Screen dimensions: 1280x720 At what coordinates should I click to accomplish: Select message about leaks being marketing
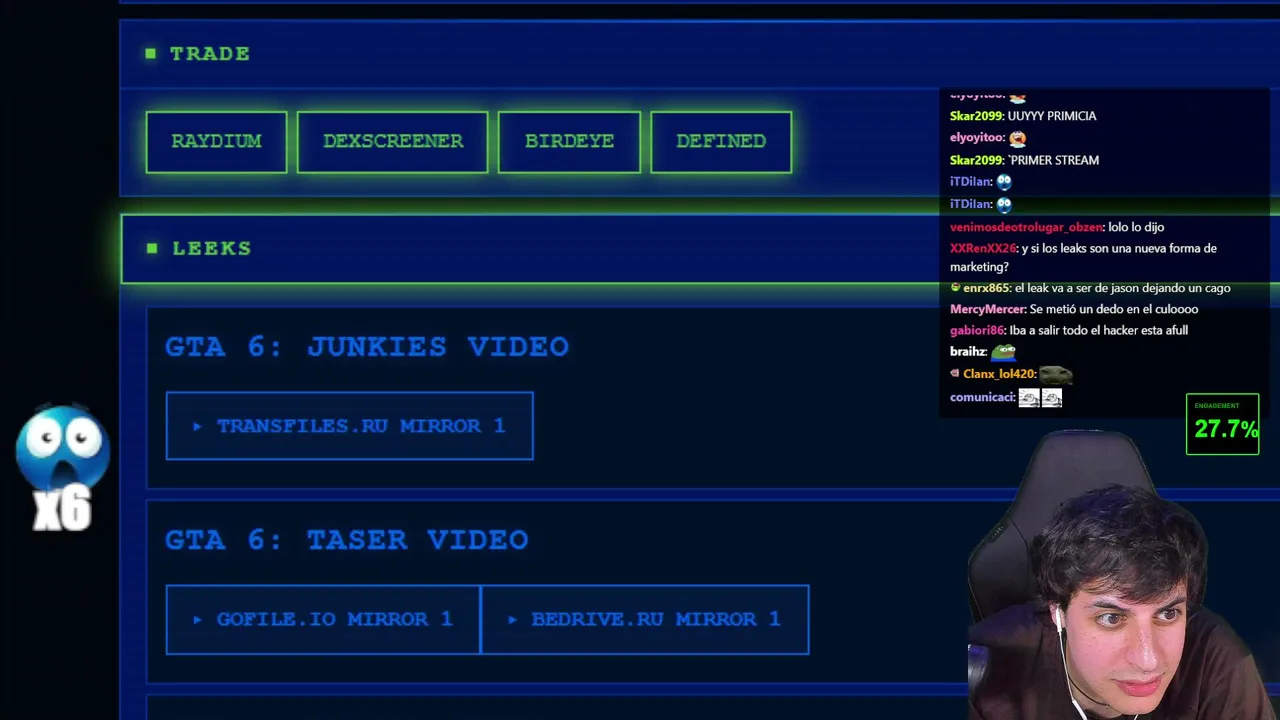pyautogui.click(x=1083, y=257)
